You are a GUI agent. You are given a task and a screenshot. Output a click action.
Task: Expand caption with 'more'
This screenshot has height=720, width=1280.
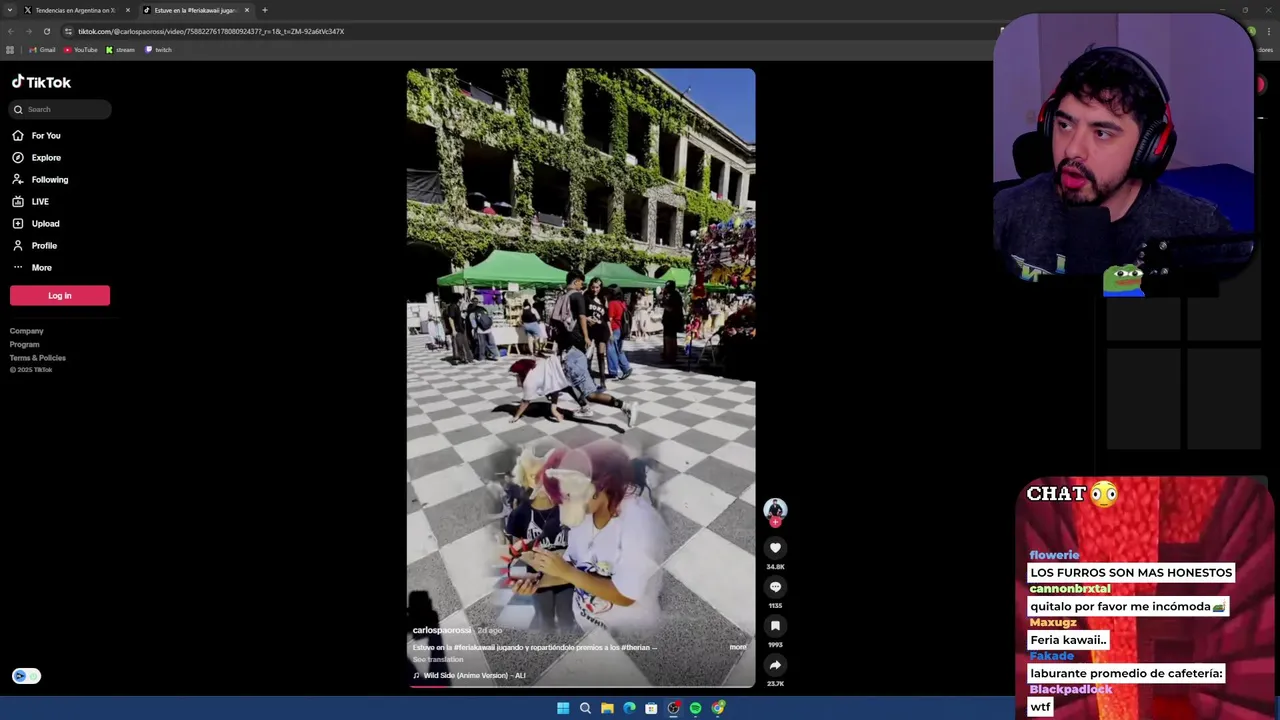click(x=738, y=647)
